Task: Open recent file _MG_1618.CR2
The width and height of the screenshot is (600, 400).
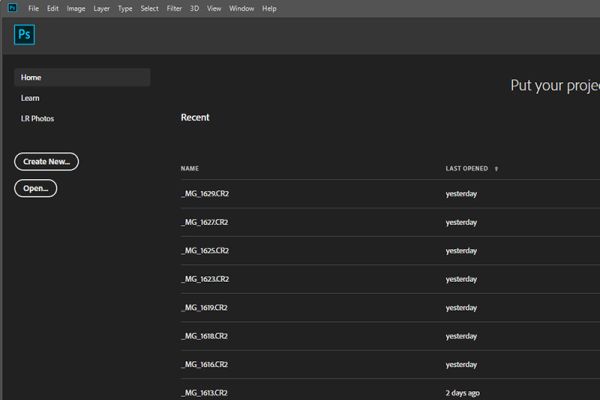Action: [204, 336]
